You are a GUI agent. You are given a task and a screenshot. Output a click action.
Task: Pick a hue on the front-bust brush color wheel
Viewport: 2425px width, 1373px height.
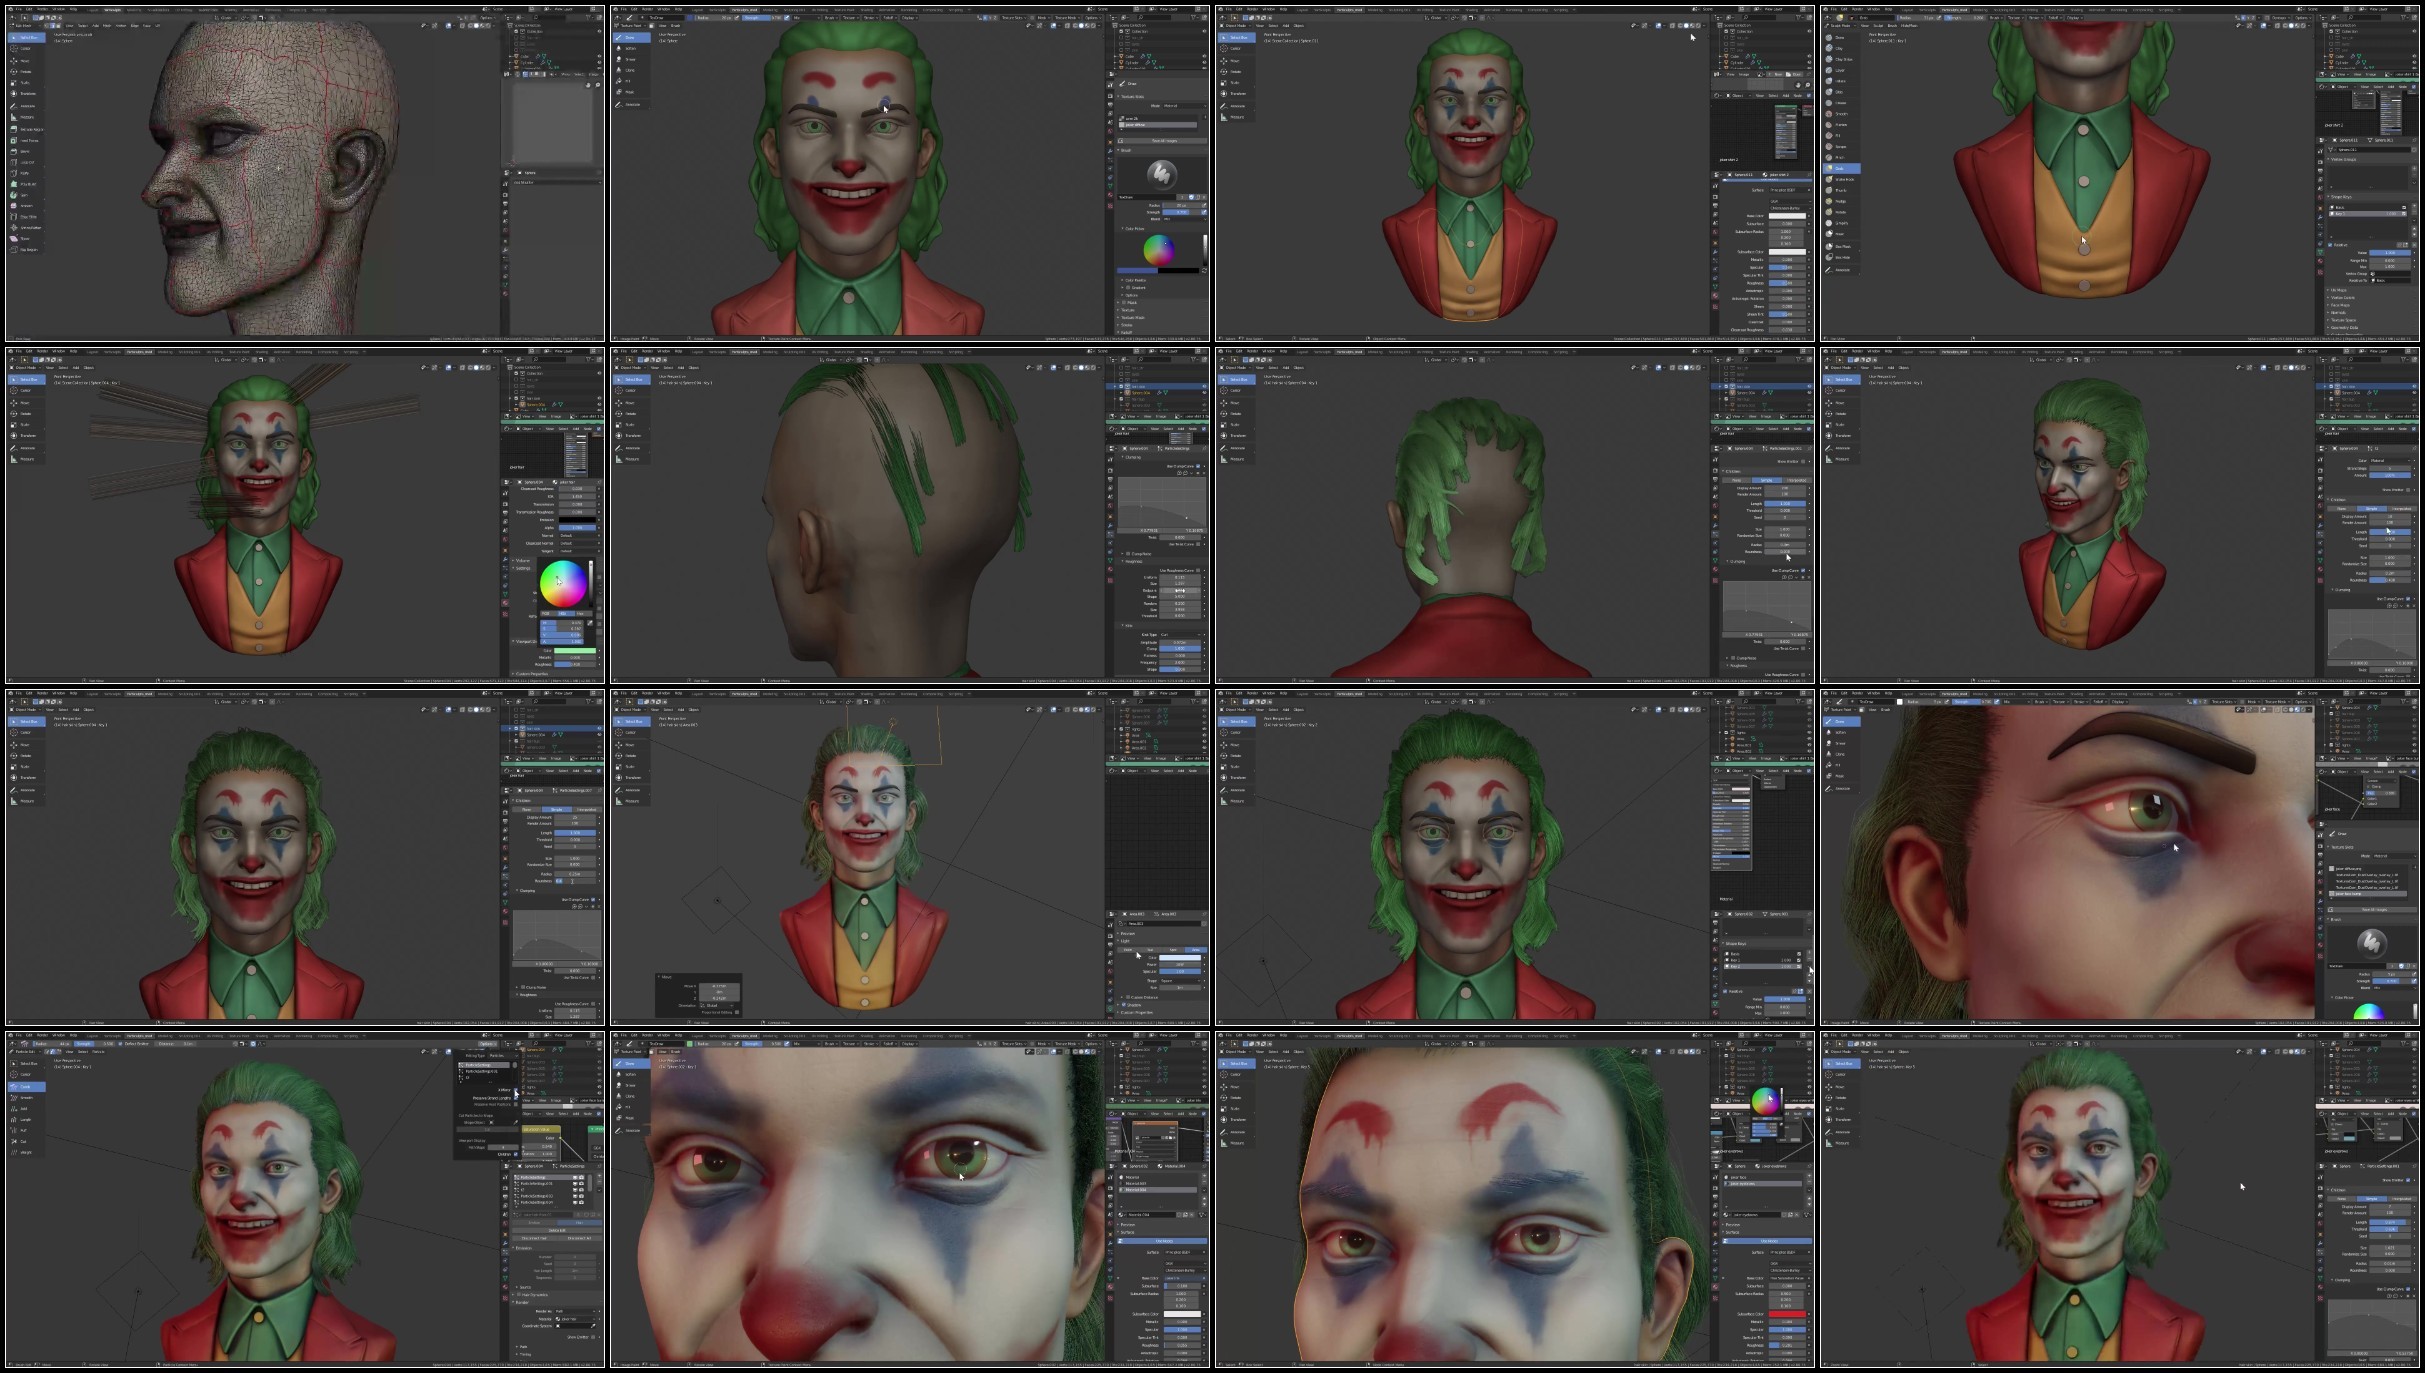[x=1159, y=250]
